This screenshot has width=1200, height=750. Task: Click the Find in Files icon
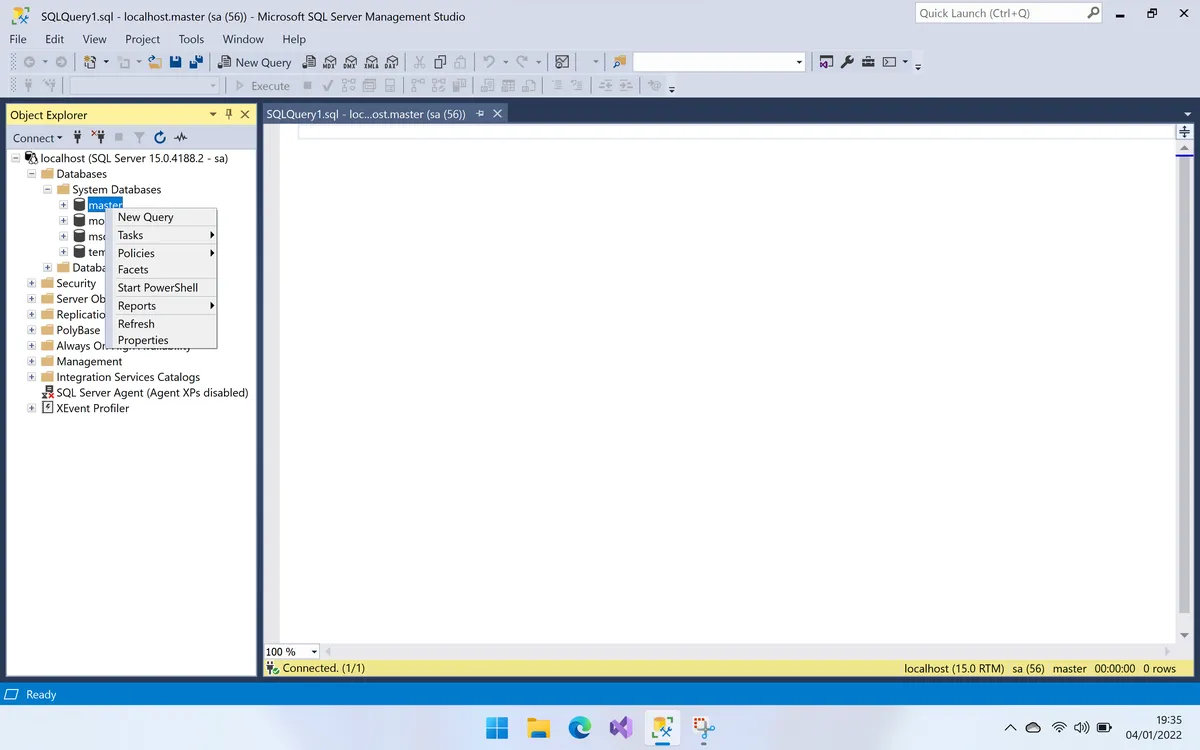tap(619, 62)
